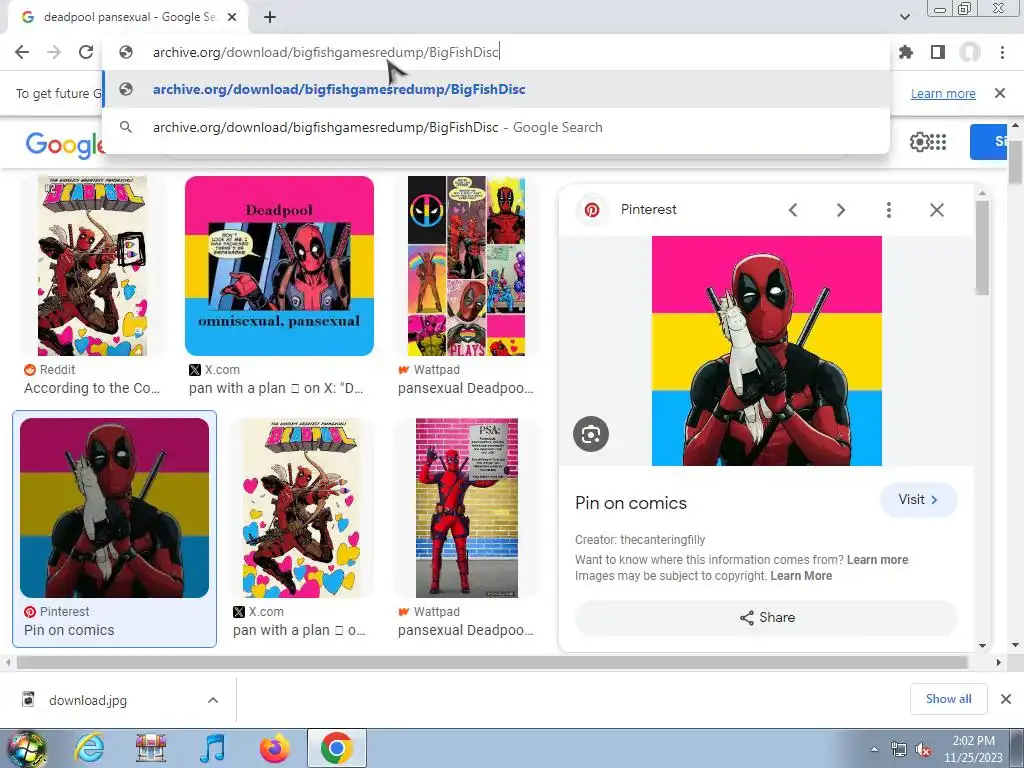Click the 'Pin on comics' title in the preview panel
The height and width of the screenshot is (768, 1024).
[631, 503]
